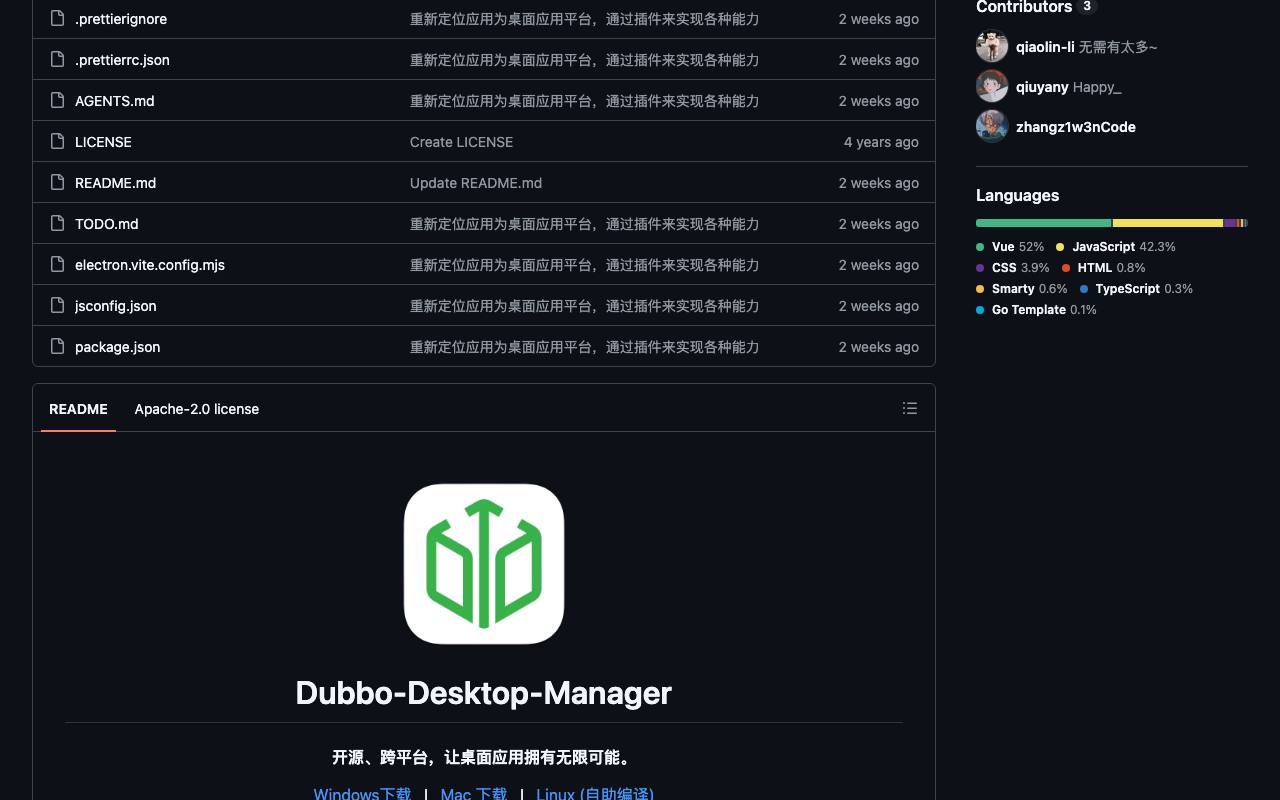Viewport: 1280px width, 800px height.
Task: Select the TypeScript 0.3% language entry
Action: 1137,289
